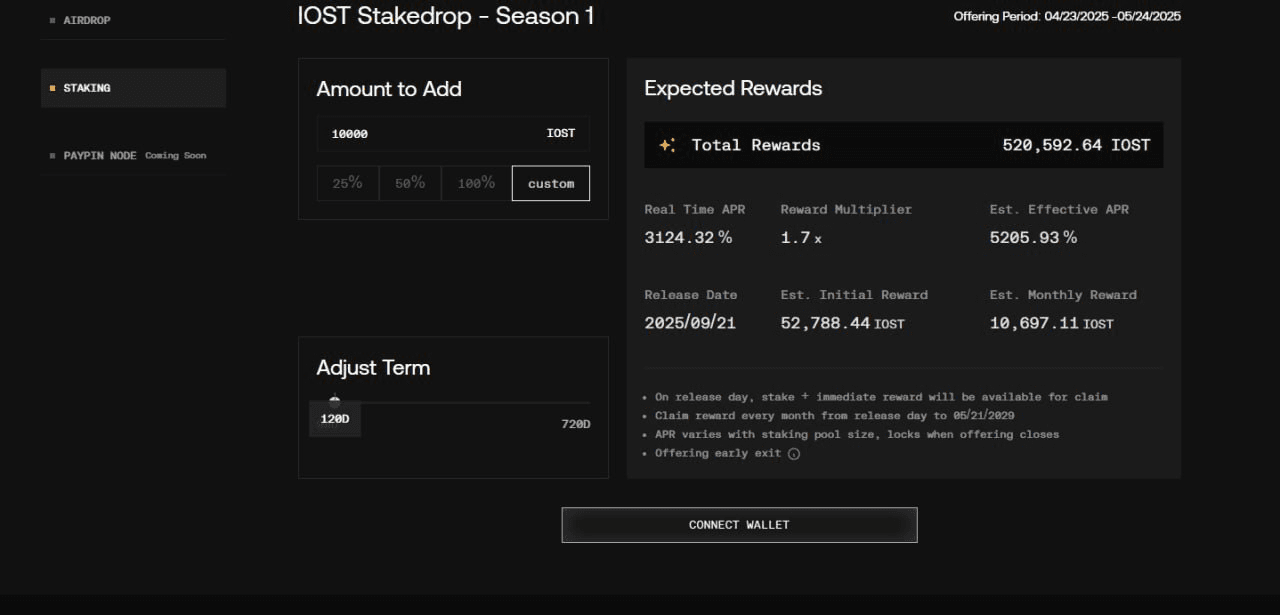The height and width of the screenshot is (615, 1280).
Task: Select the custom amount option
Action: pos(551,183)
